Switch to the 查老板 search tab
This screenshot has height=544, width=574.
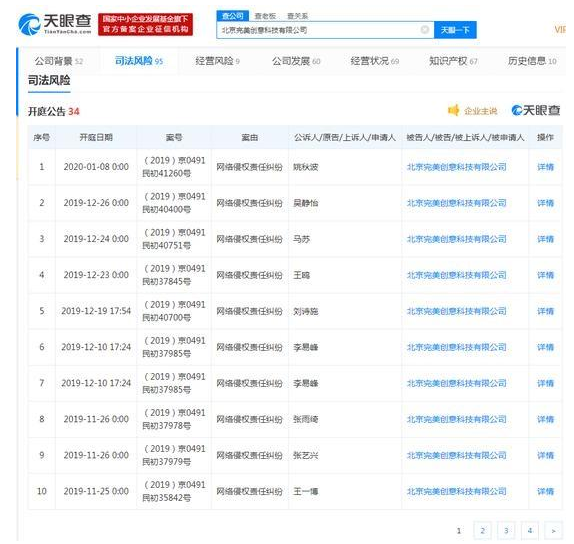pyautogui.click(x=265, y=16)
